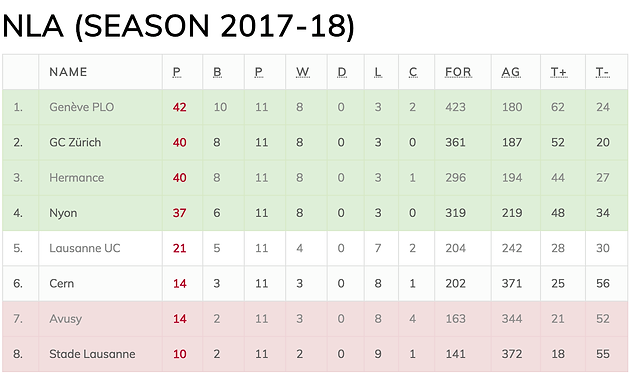The width and height of the screenshot is (630, 373).
Task: Click the NAME column header
Action: point(68,72)
